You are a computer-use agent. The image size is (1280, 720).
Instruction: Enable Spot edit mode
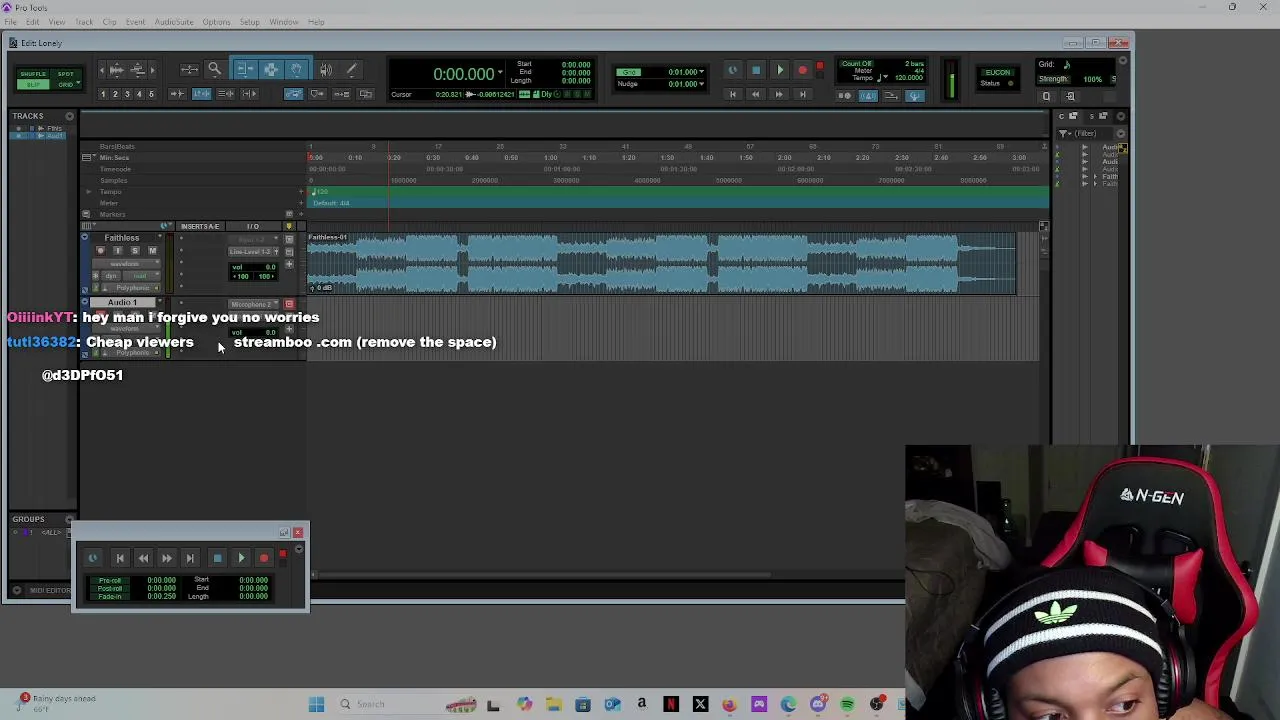[x=66, y=74]
